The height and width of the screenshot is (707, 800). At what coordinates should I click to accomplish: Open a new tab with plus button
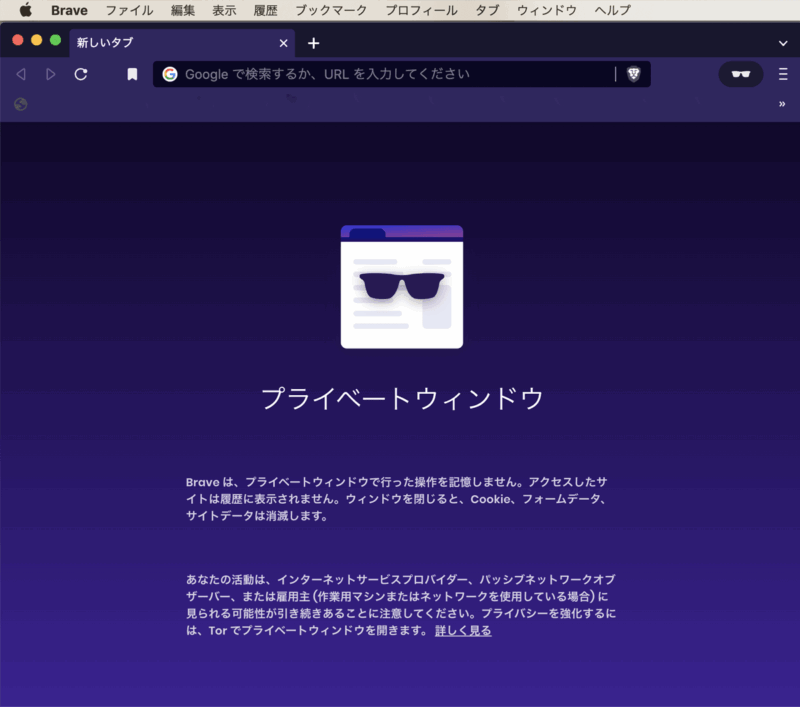313,43
